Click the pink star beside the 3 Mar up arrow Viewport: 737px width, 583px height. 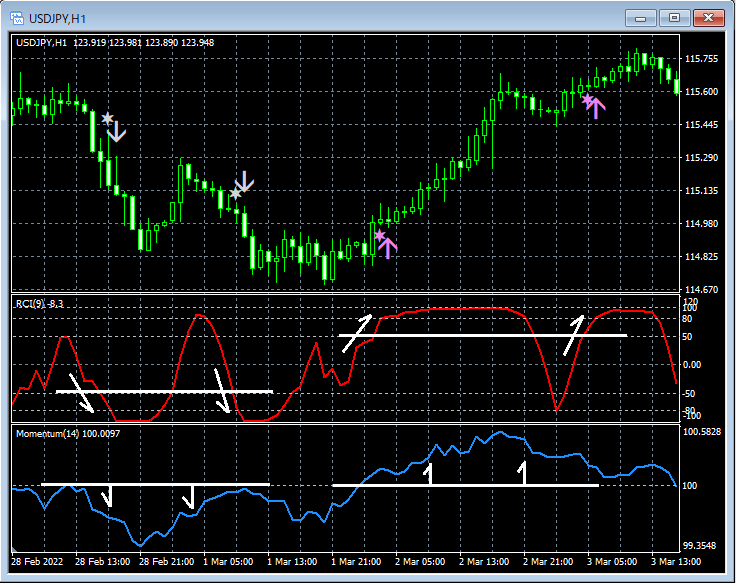tap(587, 99)
